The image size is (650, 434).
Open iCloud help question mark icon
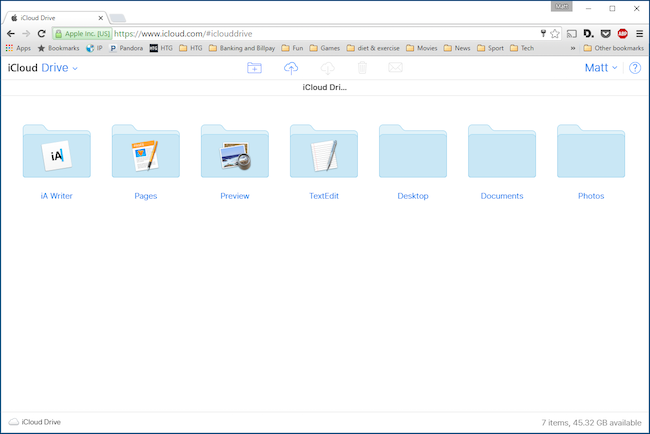coord(635,68)
